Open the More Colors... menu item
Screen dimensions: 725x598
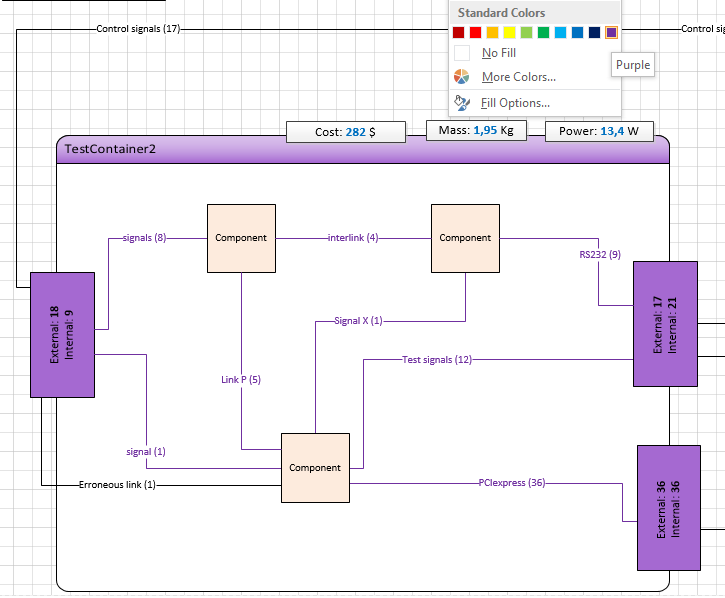(x=535, y=77)
